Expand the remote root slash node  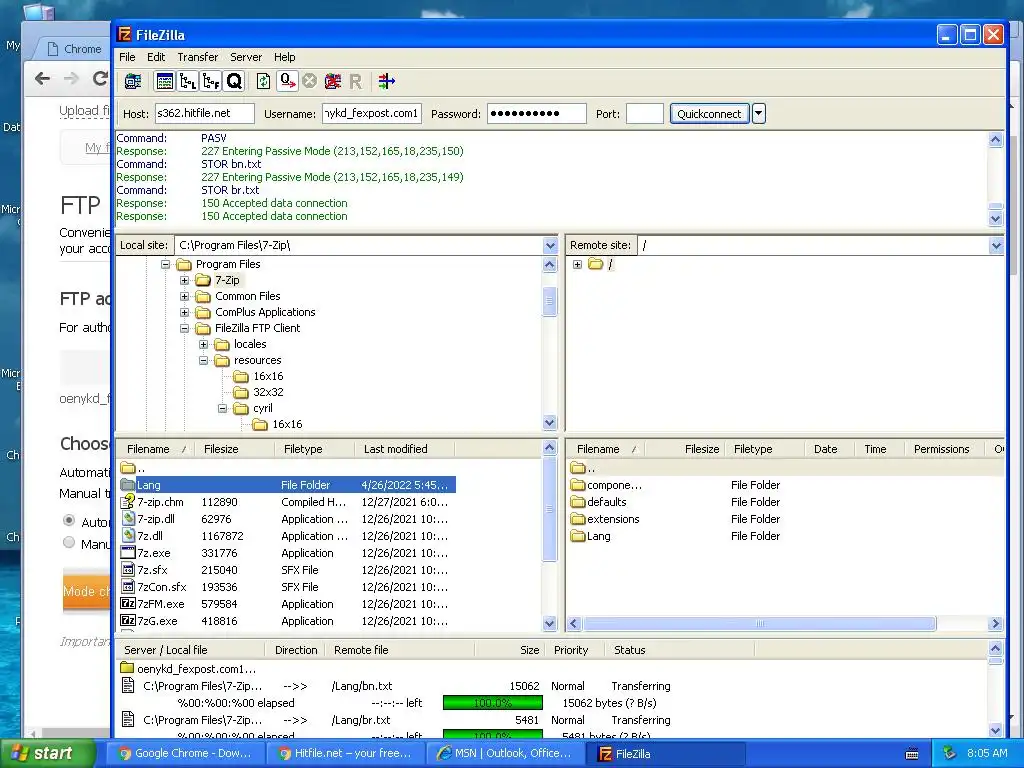[577, 264]
